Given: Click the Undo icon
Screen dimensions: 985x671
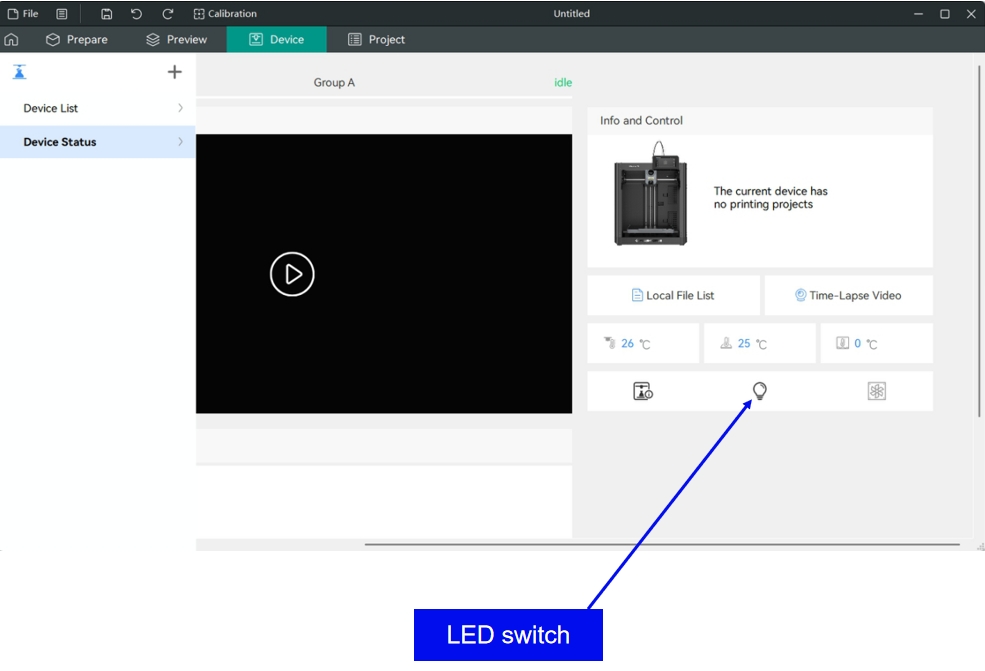Looking at the screenshot, I should click(x=137, y=13).
